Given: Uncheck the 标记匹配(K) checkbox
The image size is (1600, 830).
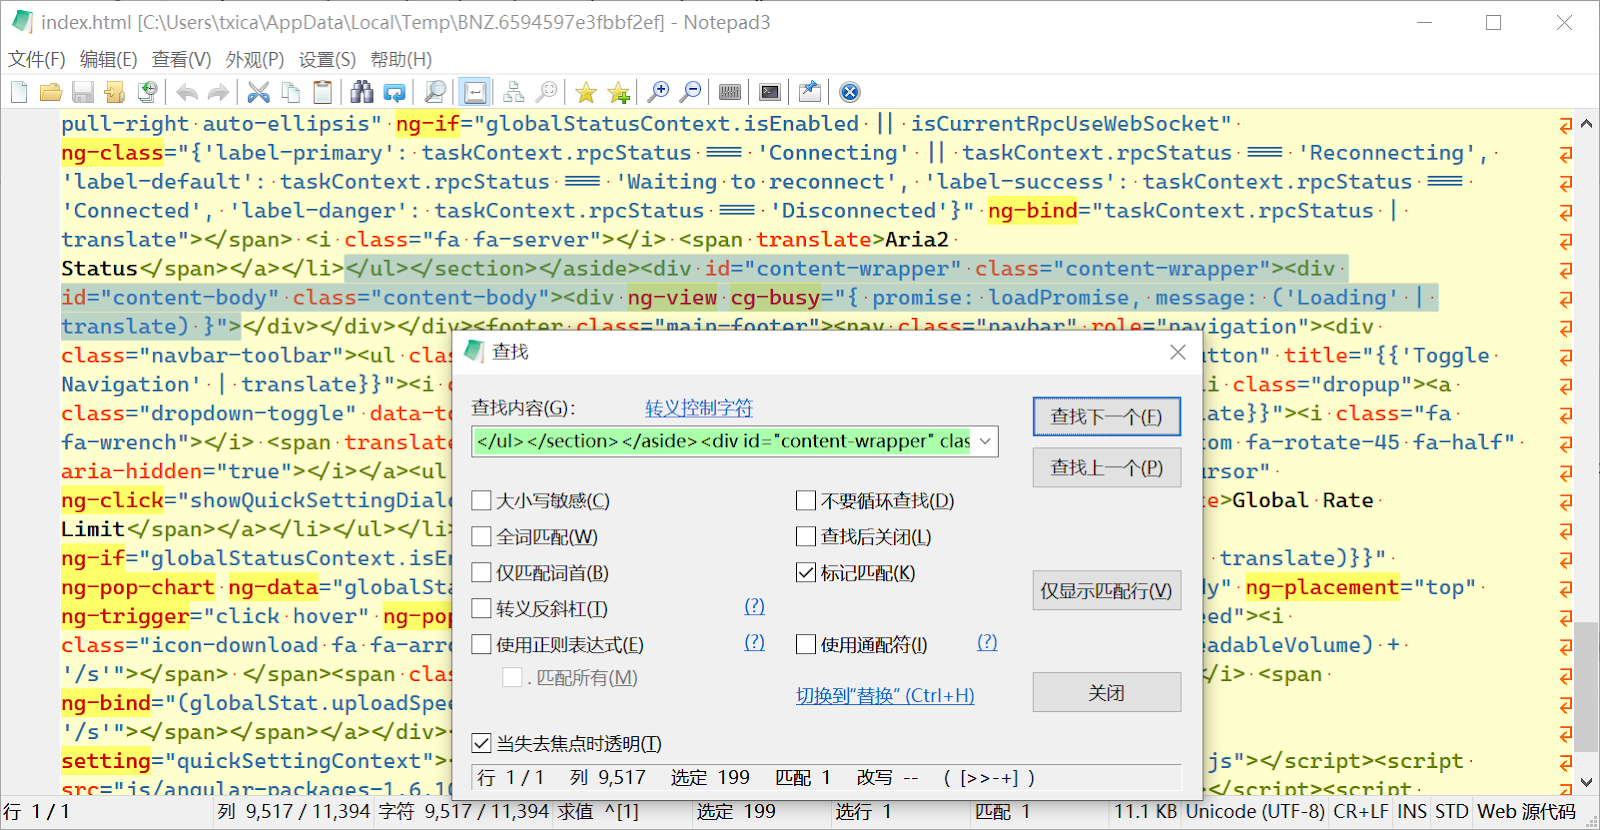Looking at the screenshot, I should click(x=806, y=573).
